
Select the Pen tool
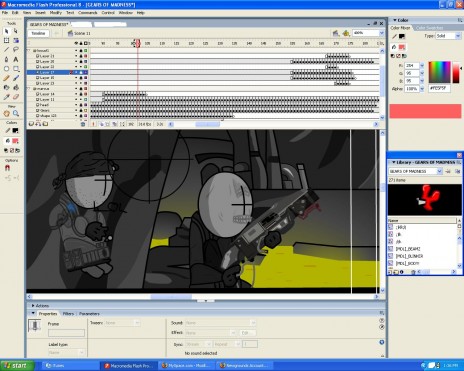coord(6,59)
